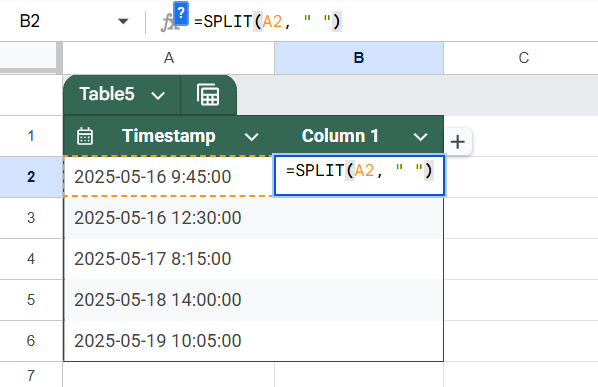Expand the Column 1 header dropdown
The height and width of the screenshot is (387, 598).
(420, 136)
